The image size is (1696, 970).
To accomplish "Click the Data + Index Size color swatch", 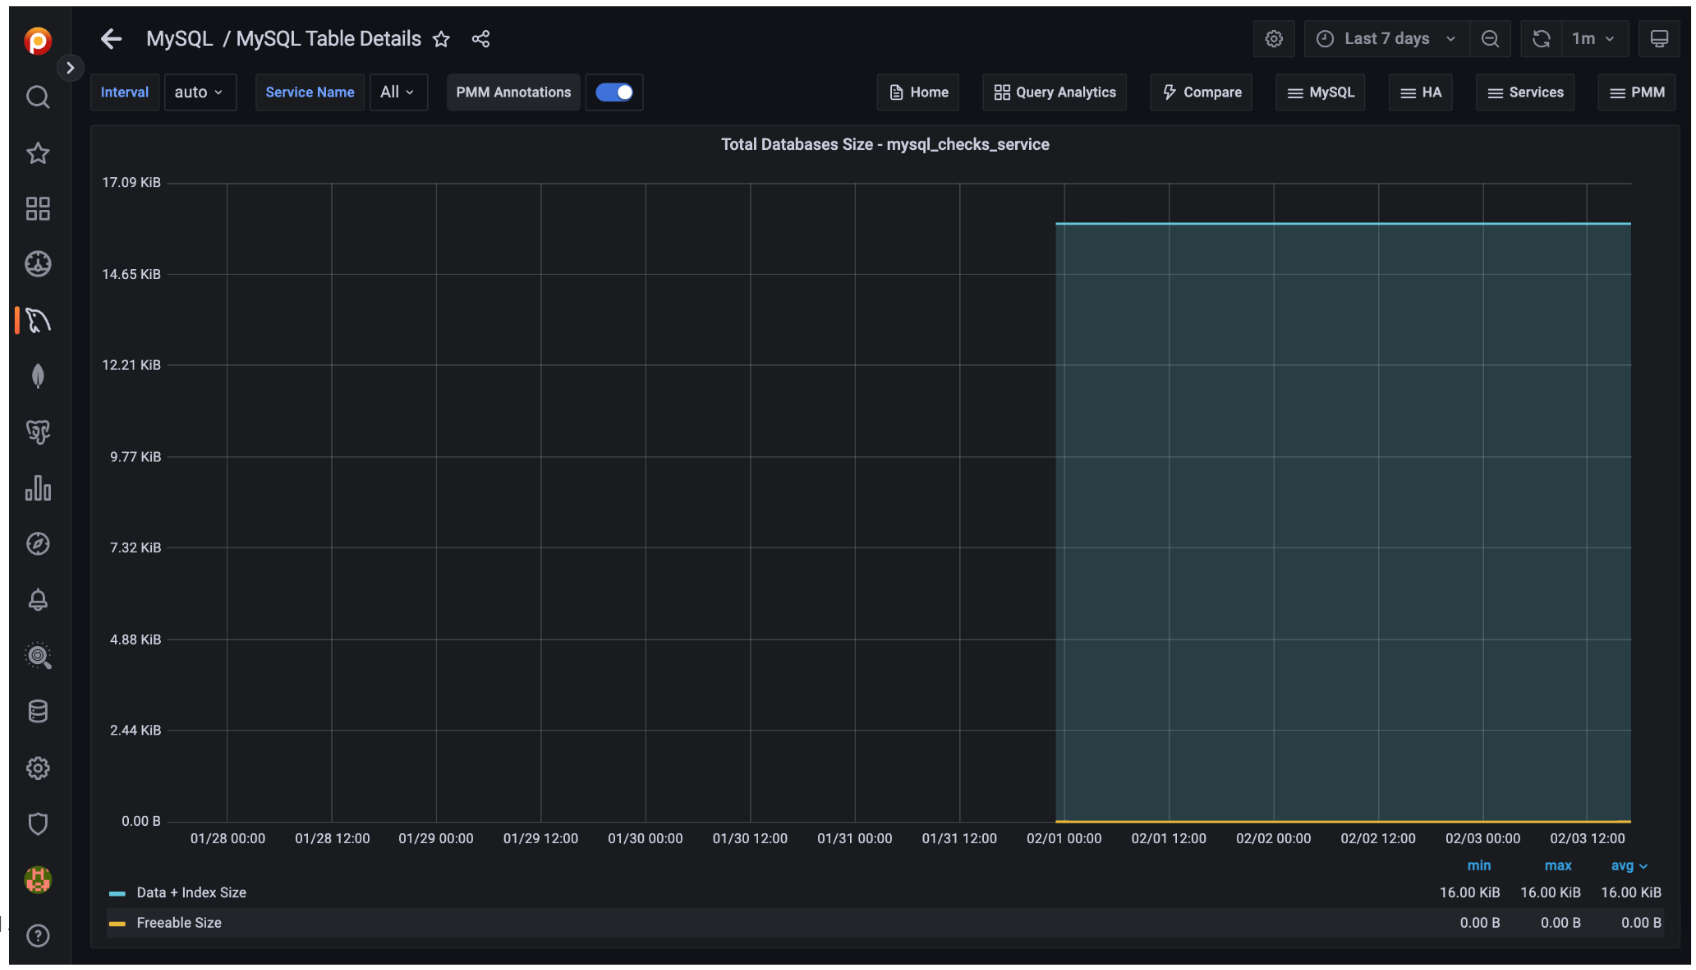I will coord(117,893).
